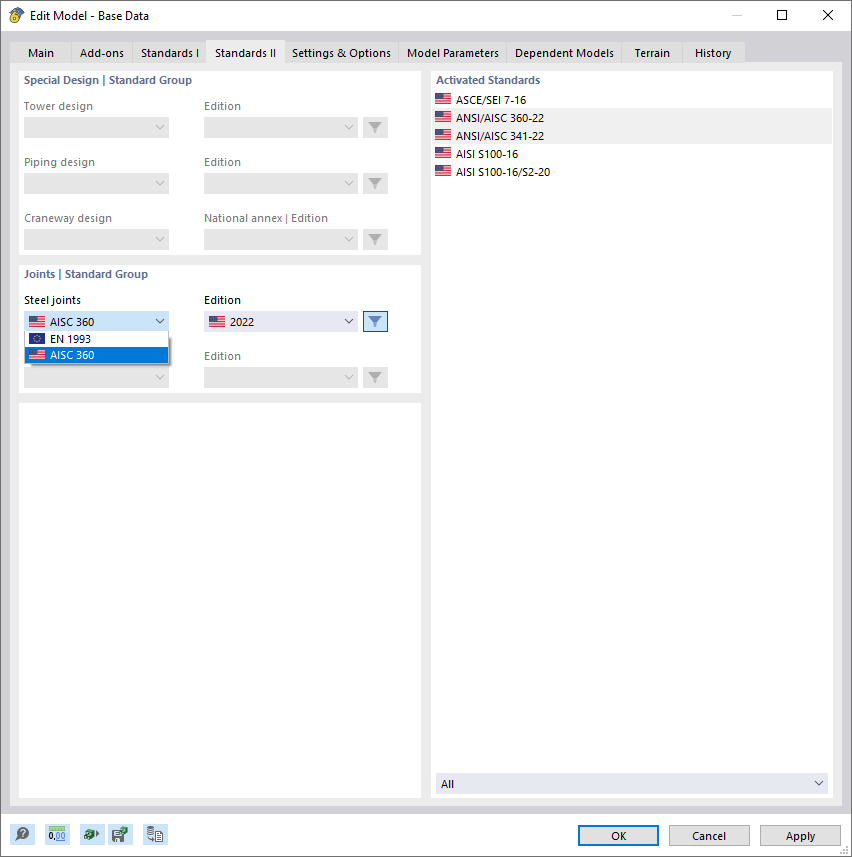Screen dimensions: 852x857
Task: Click the RFEM application icon in the title bar
Action: pyautogui.click(x=16, y=15)
